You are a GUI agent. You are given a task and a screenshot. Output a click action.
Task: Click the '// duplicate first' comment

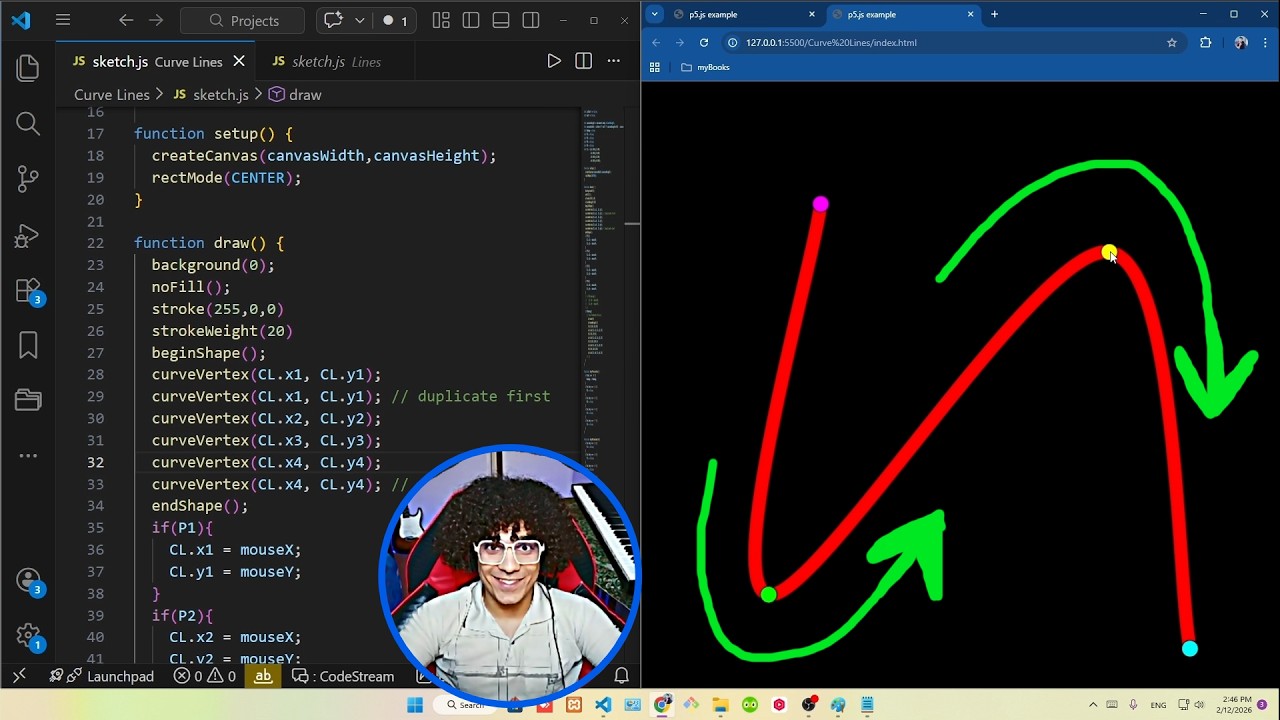470,396
